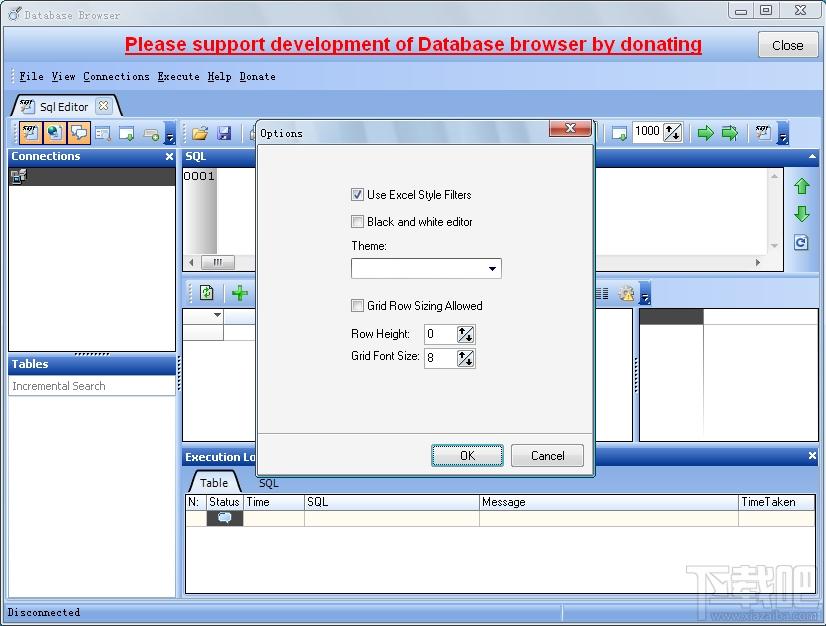826x626 pixels.
Task: Toggle Use Excel Style Filters checkbox
Action: [x=357, y=194]
